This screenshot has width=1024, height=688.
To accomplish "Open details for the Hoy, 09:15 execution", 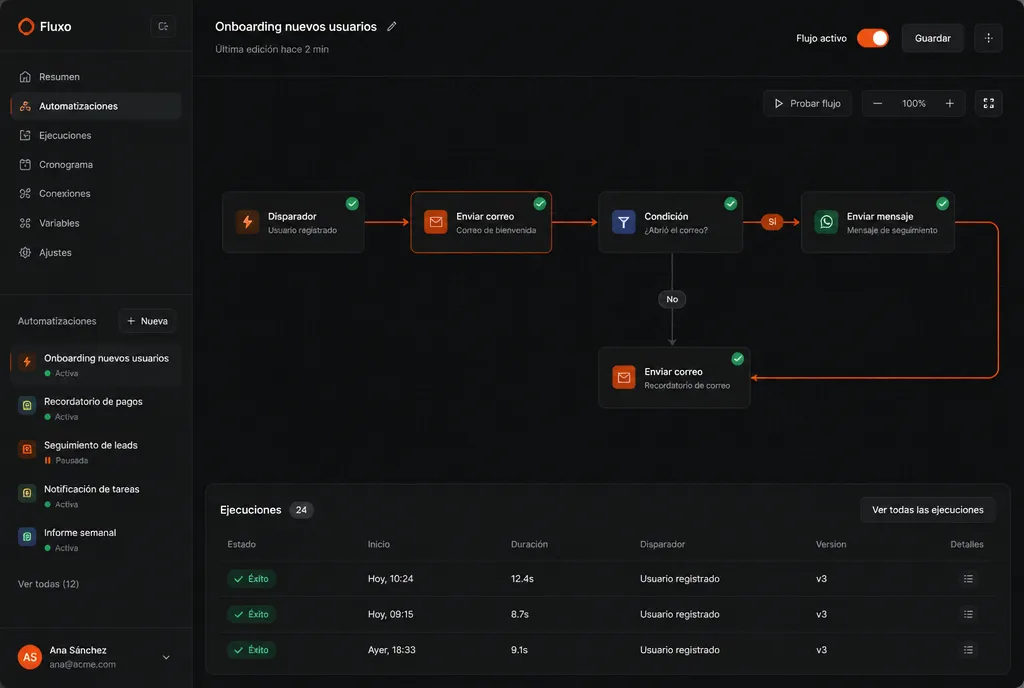I will coord(968,614).
